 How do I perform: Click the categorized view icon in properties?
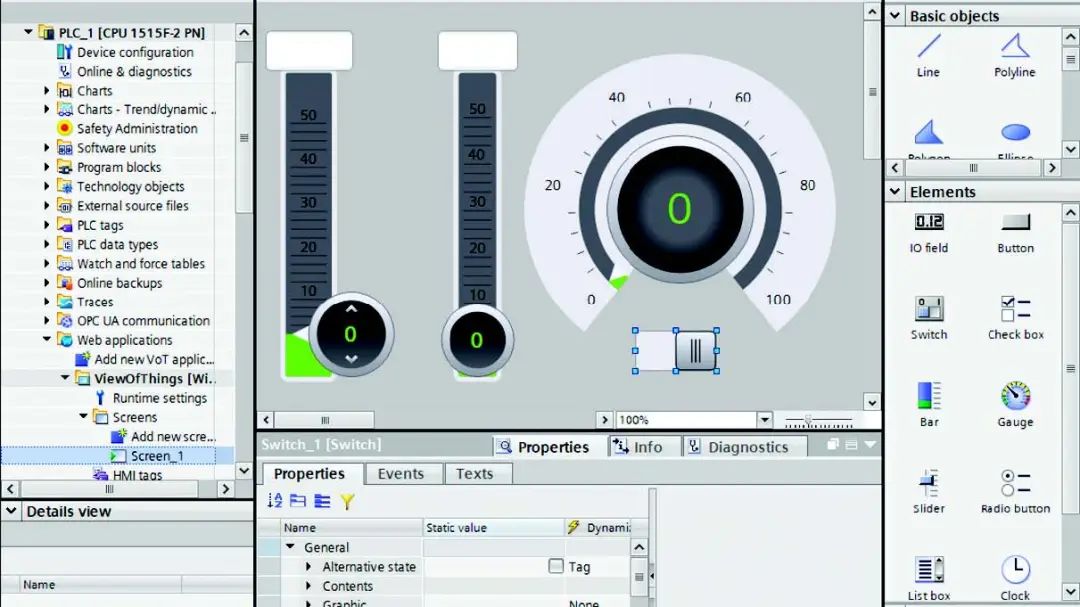(298, 501)
